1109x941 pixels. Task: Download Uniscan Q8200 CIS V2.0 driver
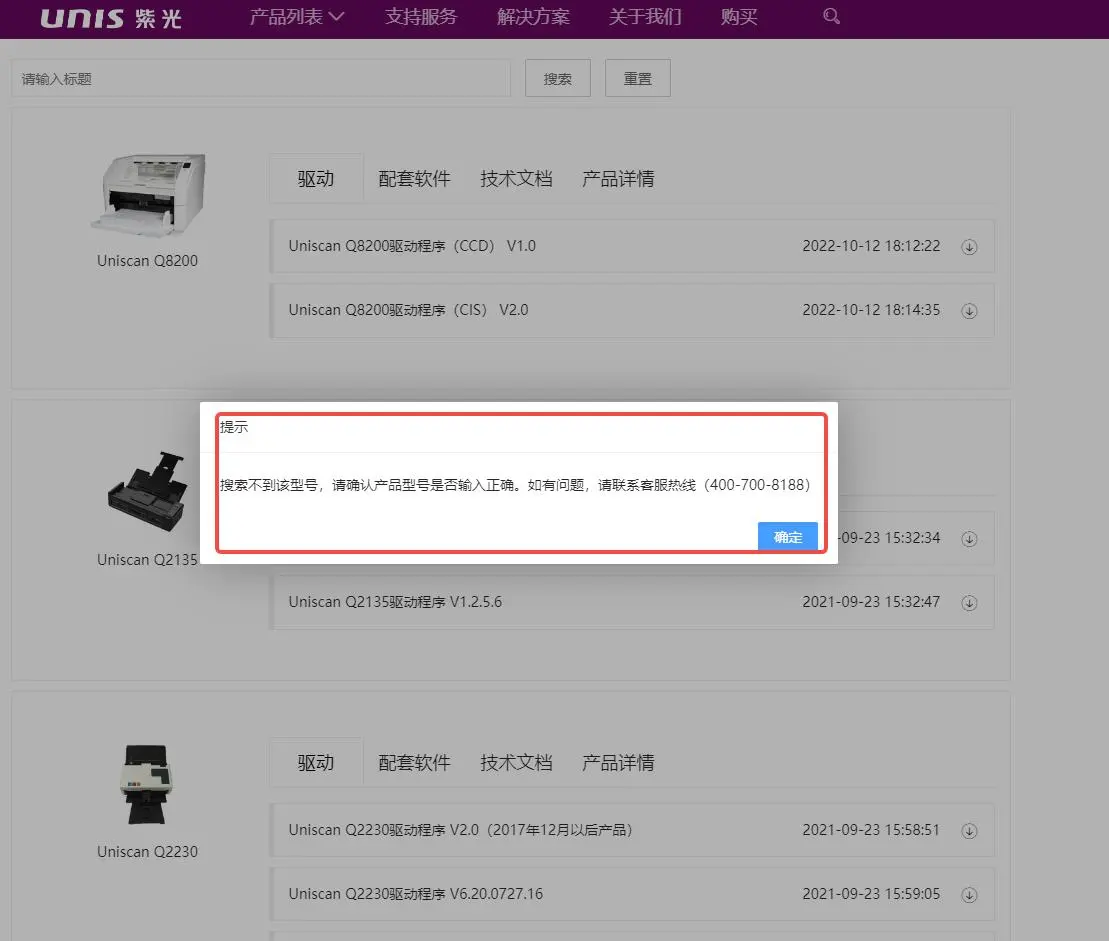[969, 311]
